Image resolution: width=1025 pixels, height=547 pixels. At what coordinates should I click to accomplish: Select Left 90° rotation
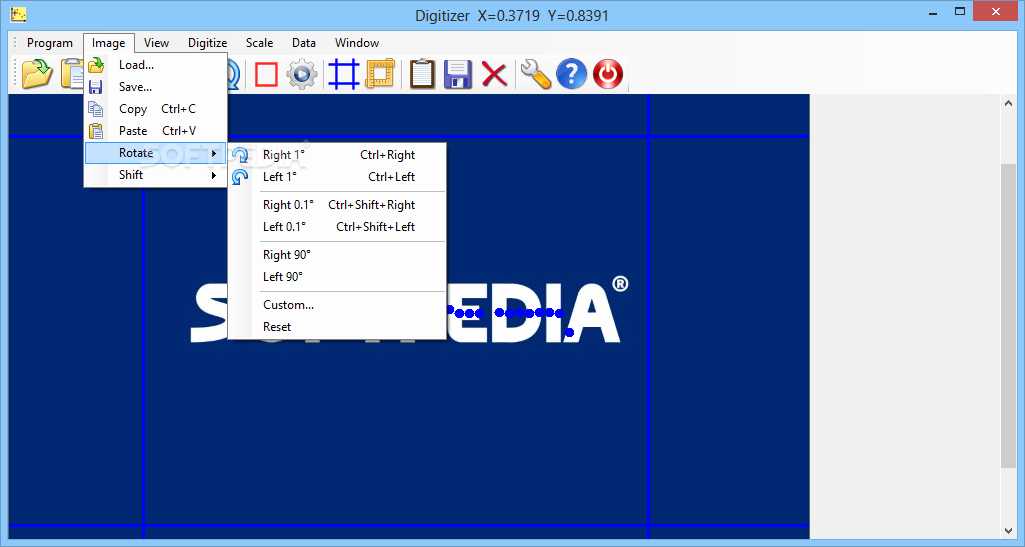337,276
